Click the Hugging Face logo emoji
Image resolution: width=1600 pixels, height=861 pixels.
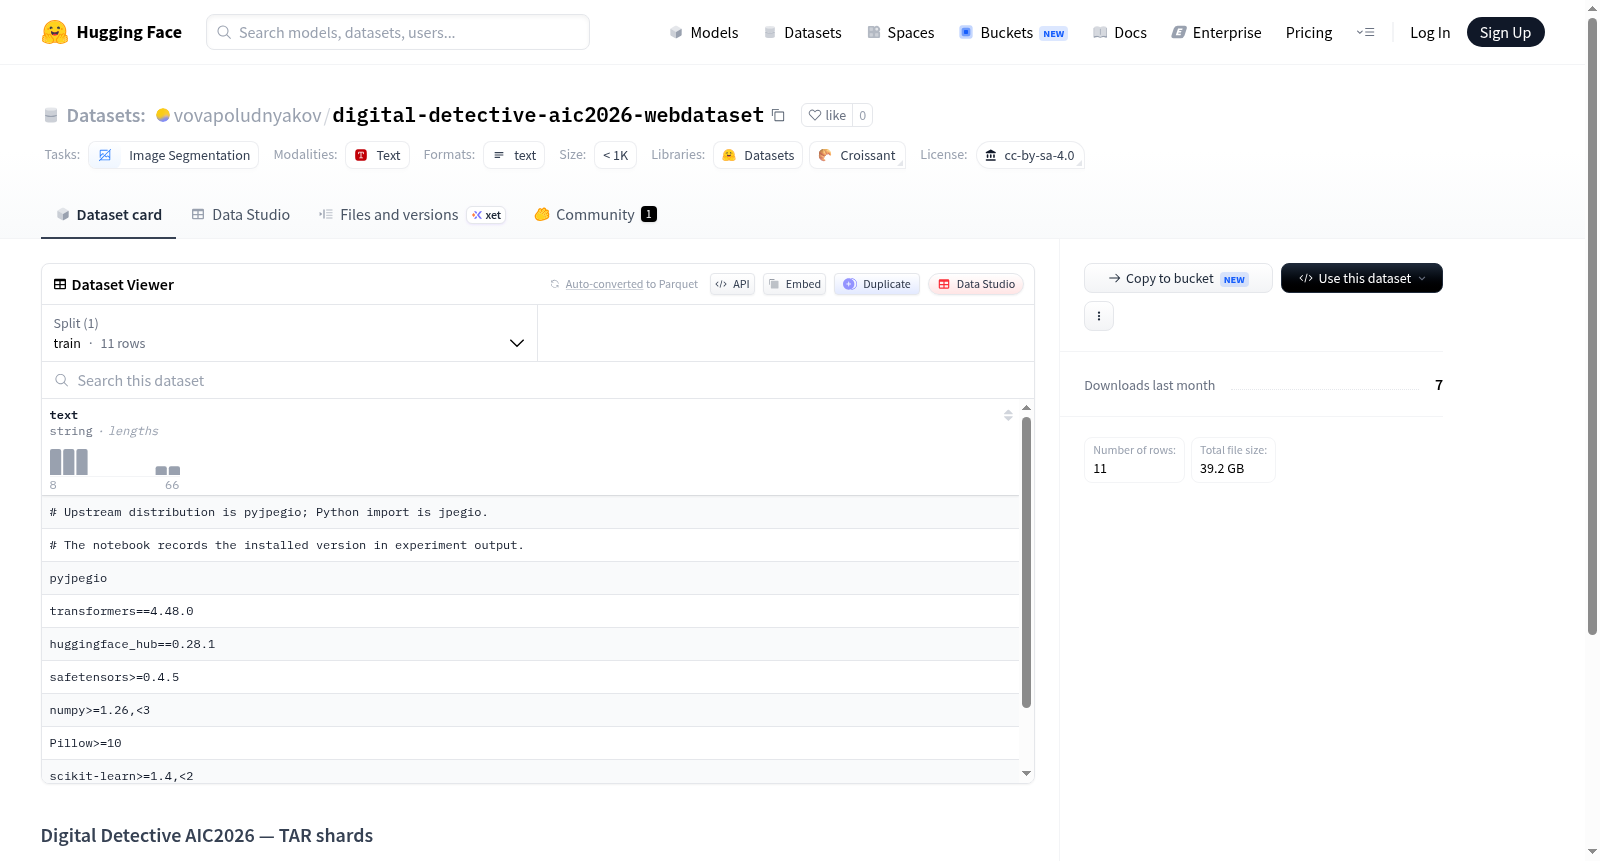click(x=55, y=32)
